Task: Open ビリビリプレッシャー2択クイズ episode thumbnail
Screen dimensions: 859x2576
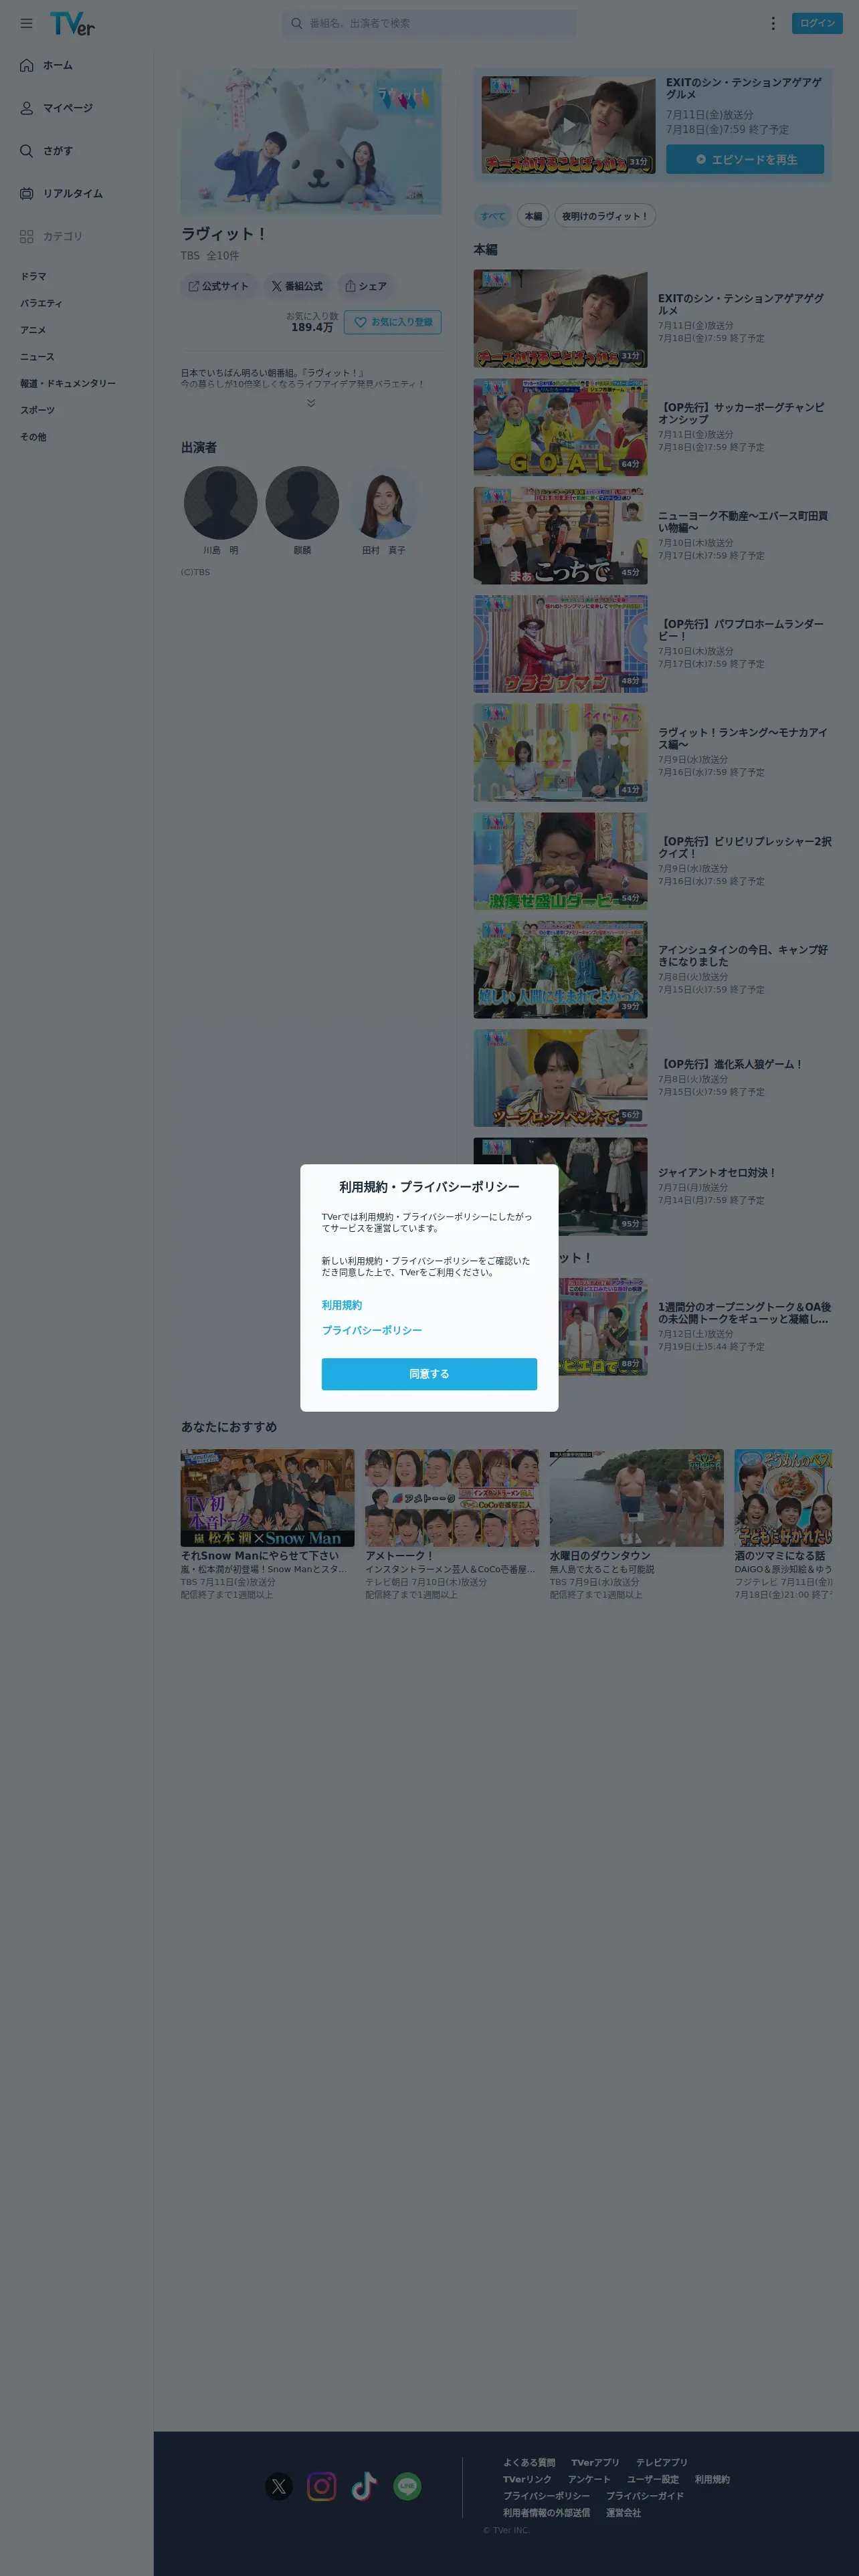Action: tap(560, 861)
